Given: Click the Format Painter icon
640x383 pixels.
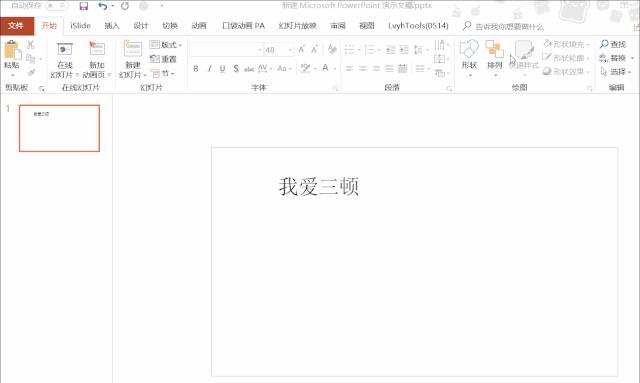Looking at the screenshot, I should [x=31, y=73].
